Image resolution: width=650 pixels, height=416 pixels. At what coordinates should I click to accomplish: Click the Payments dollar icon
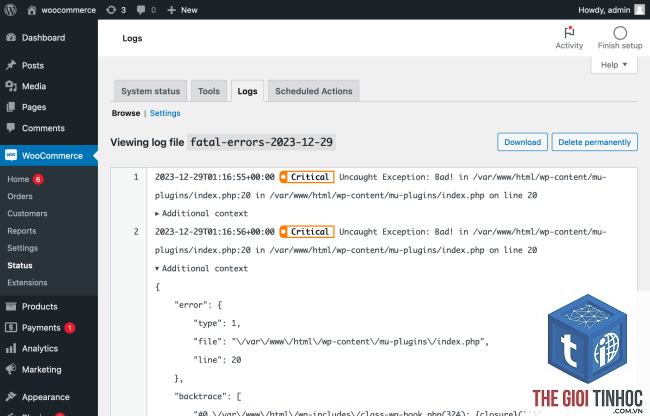[11, 327]
